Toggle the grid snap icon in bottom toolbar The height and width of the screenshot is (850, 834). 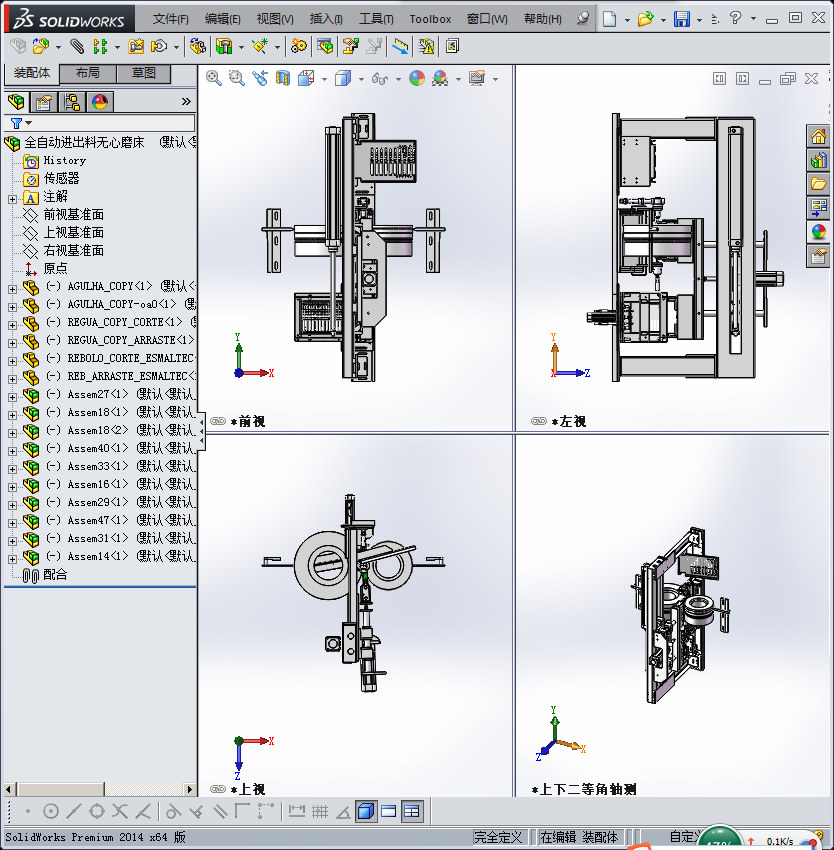(320, 811)
